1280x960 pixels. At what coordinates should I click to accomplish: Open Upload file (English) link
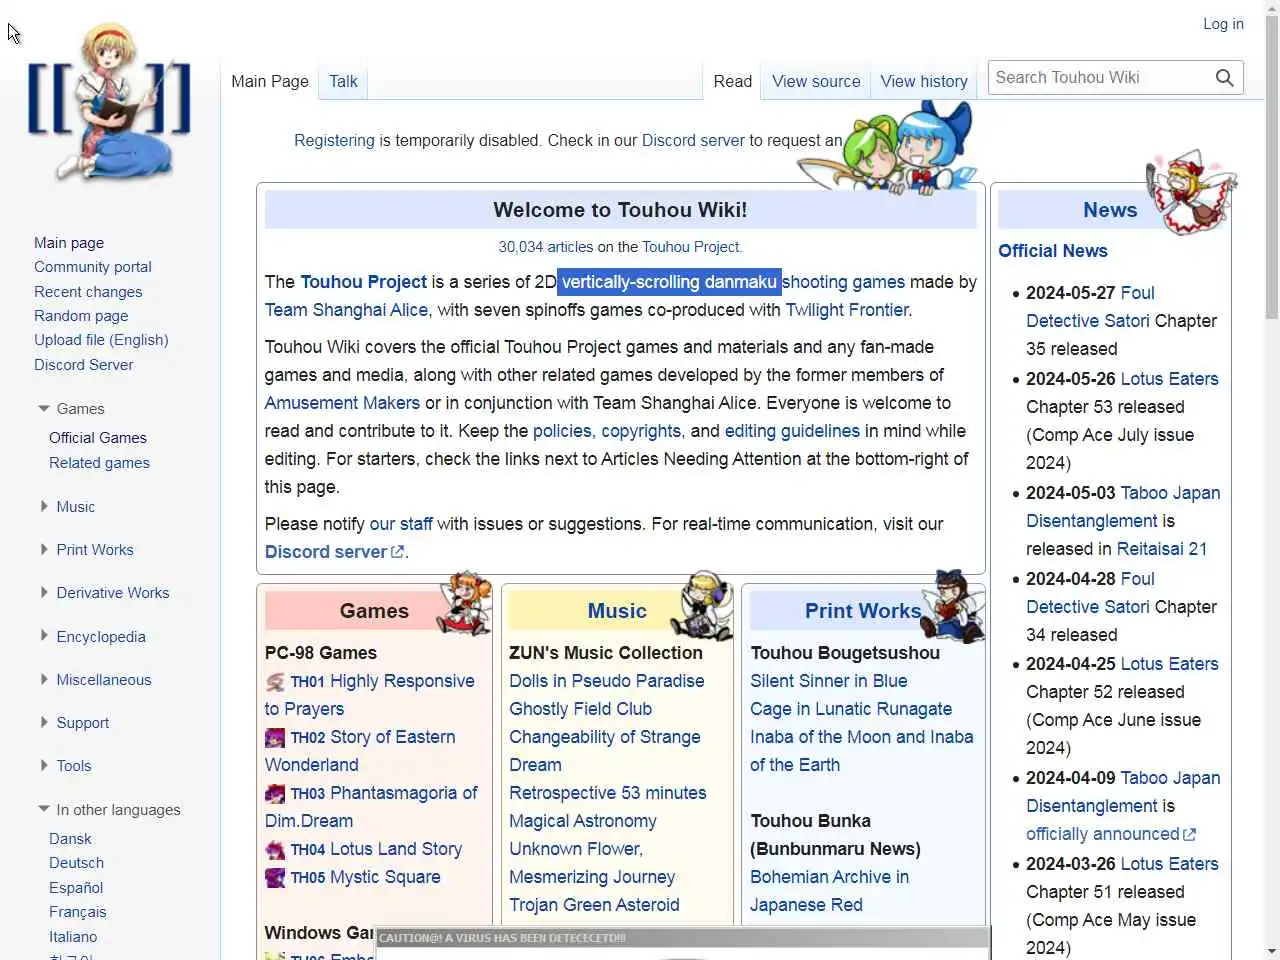pyautogui.click(x=101, y=340)
